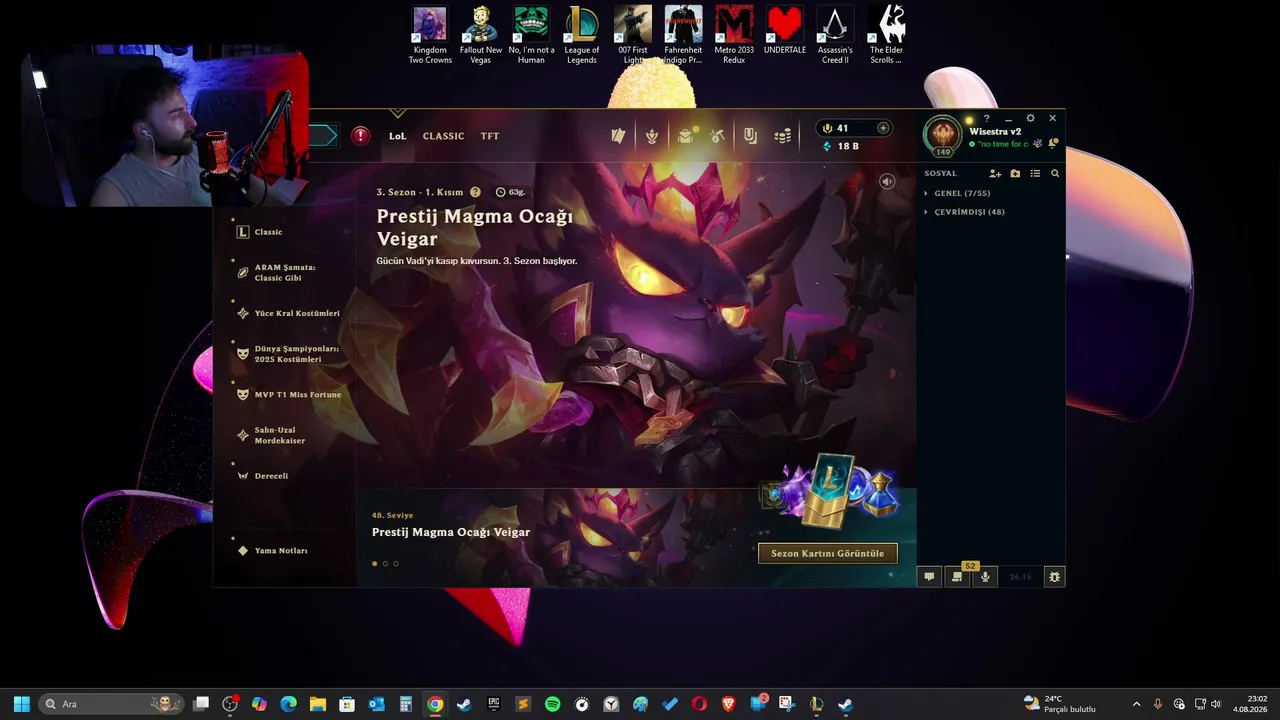This screenshot has height=720, width=1280.
Task: Open the Challenges laurel icon in top bar
Action: [652, 136]
